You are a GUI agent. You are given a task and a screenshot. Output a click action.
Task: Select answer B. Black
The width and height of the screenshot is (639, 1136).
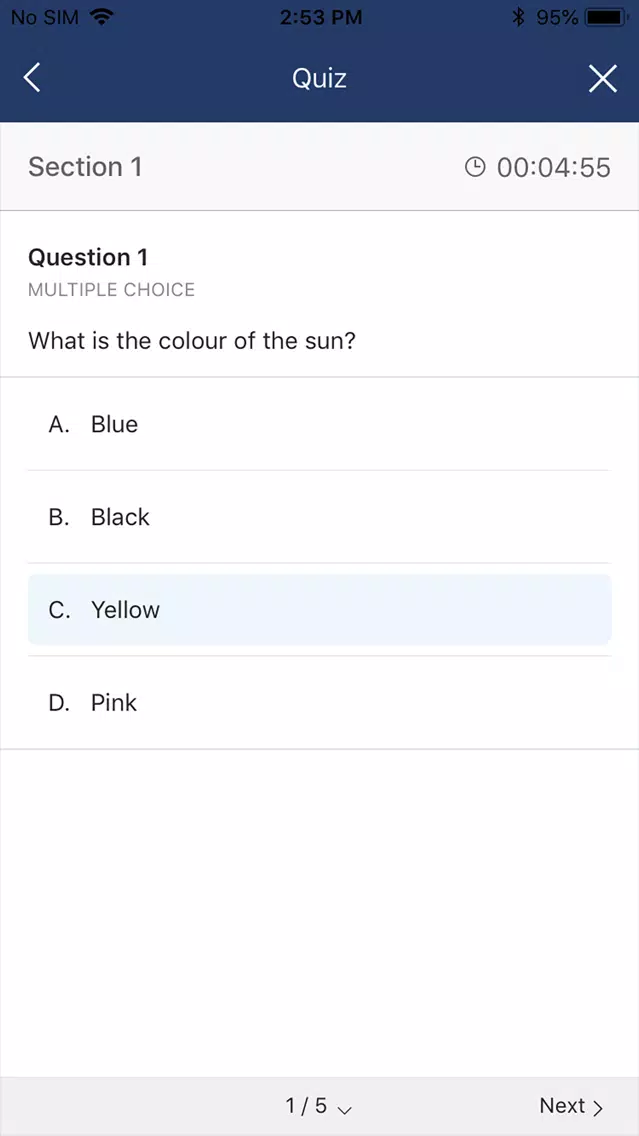point(320,517)
